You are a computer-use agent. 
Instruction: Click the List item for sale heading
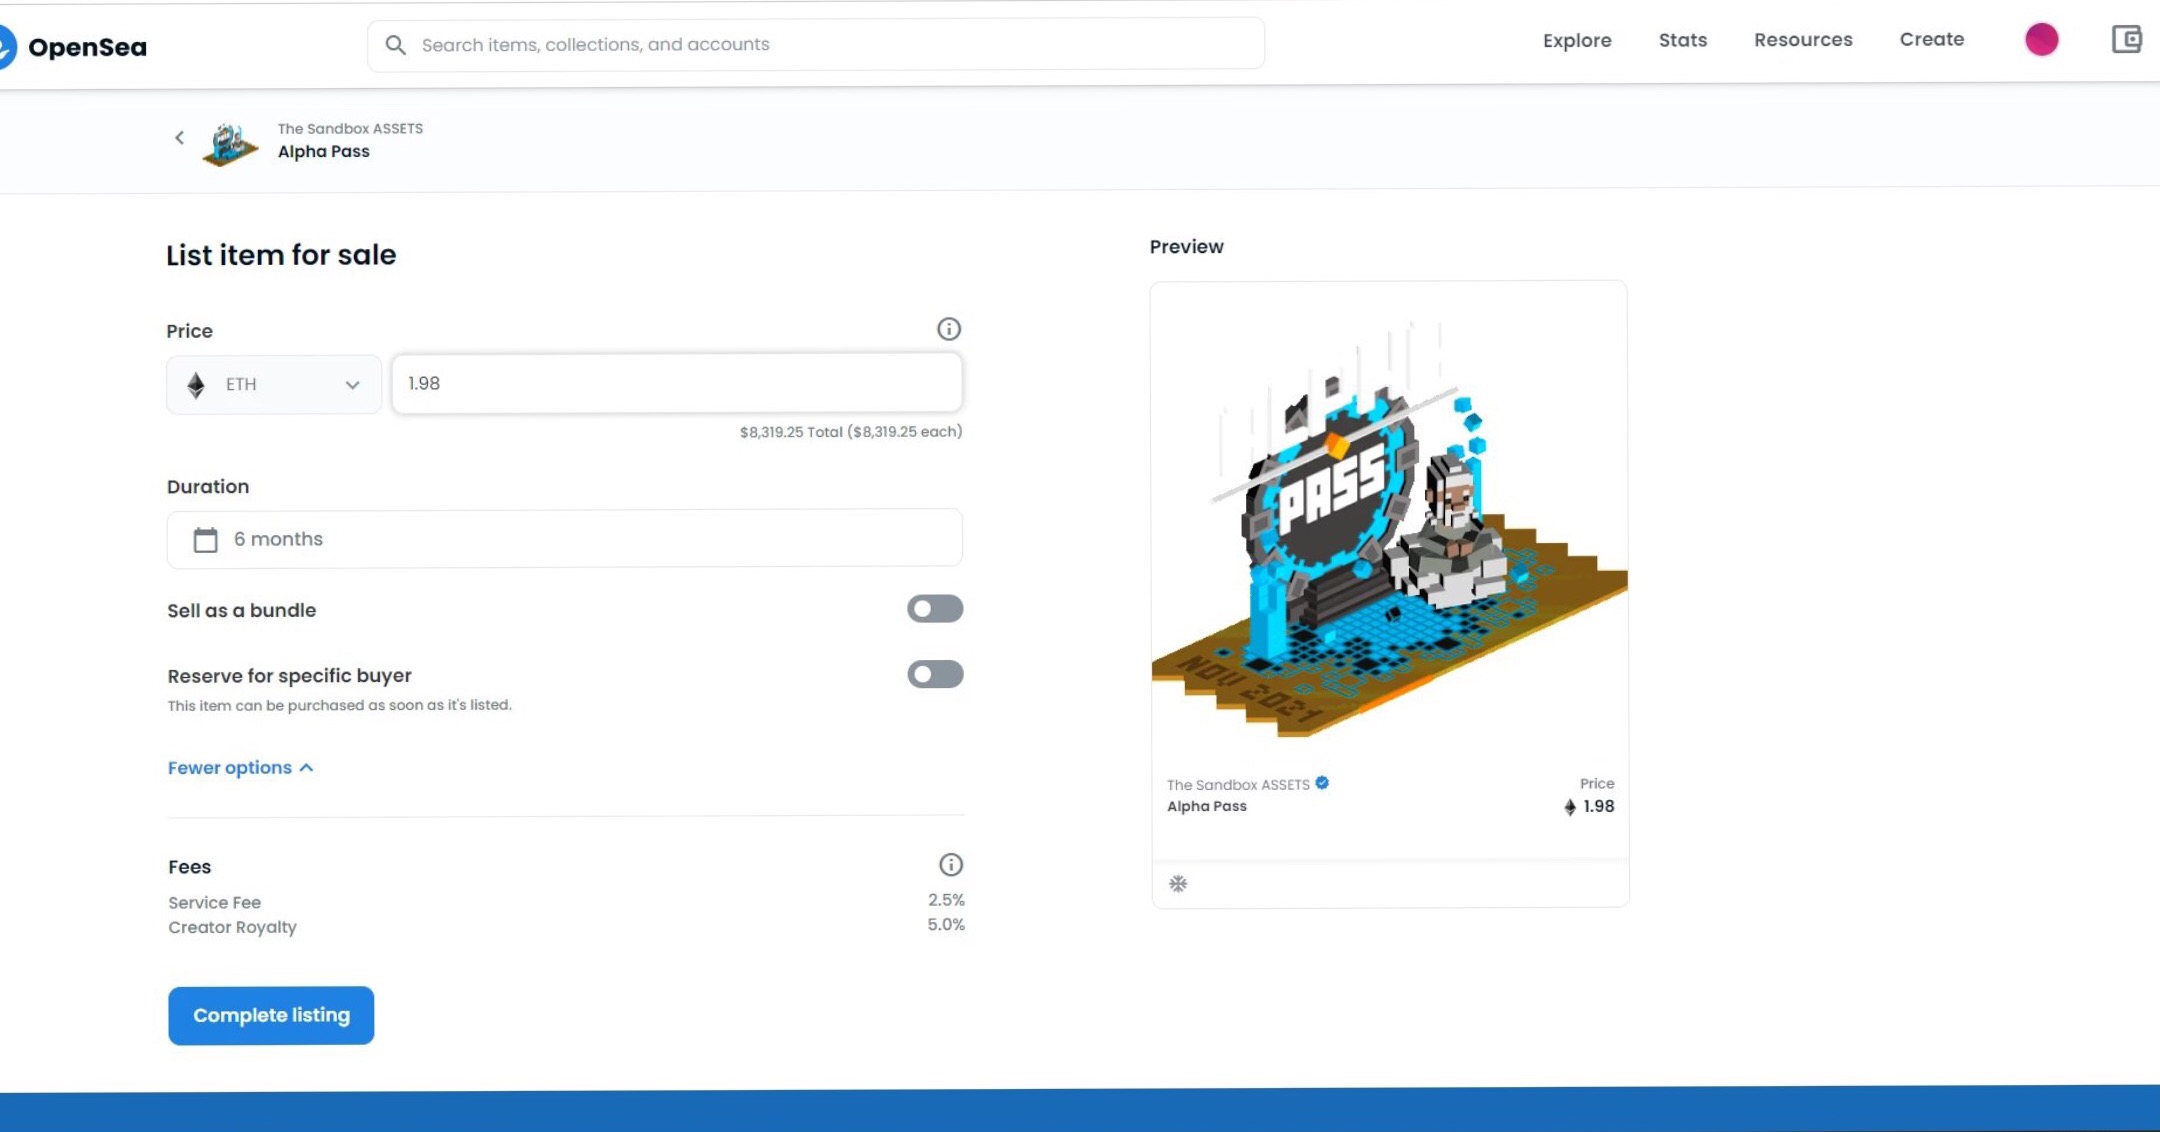click(x=281, y=255)
